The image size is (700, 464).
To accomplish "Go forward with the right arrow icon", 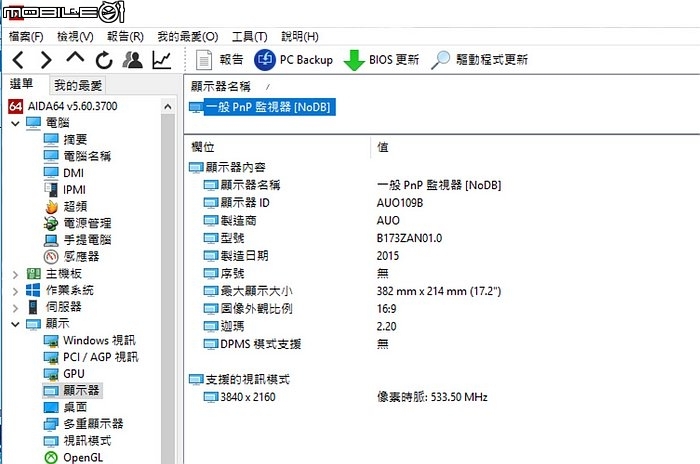I will coord(46,59).
